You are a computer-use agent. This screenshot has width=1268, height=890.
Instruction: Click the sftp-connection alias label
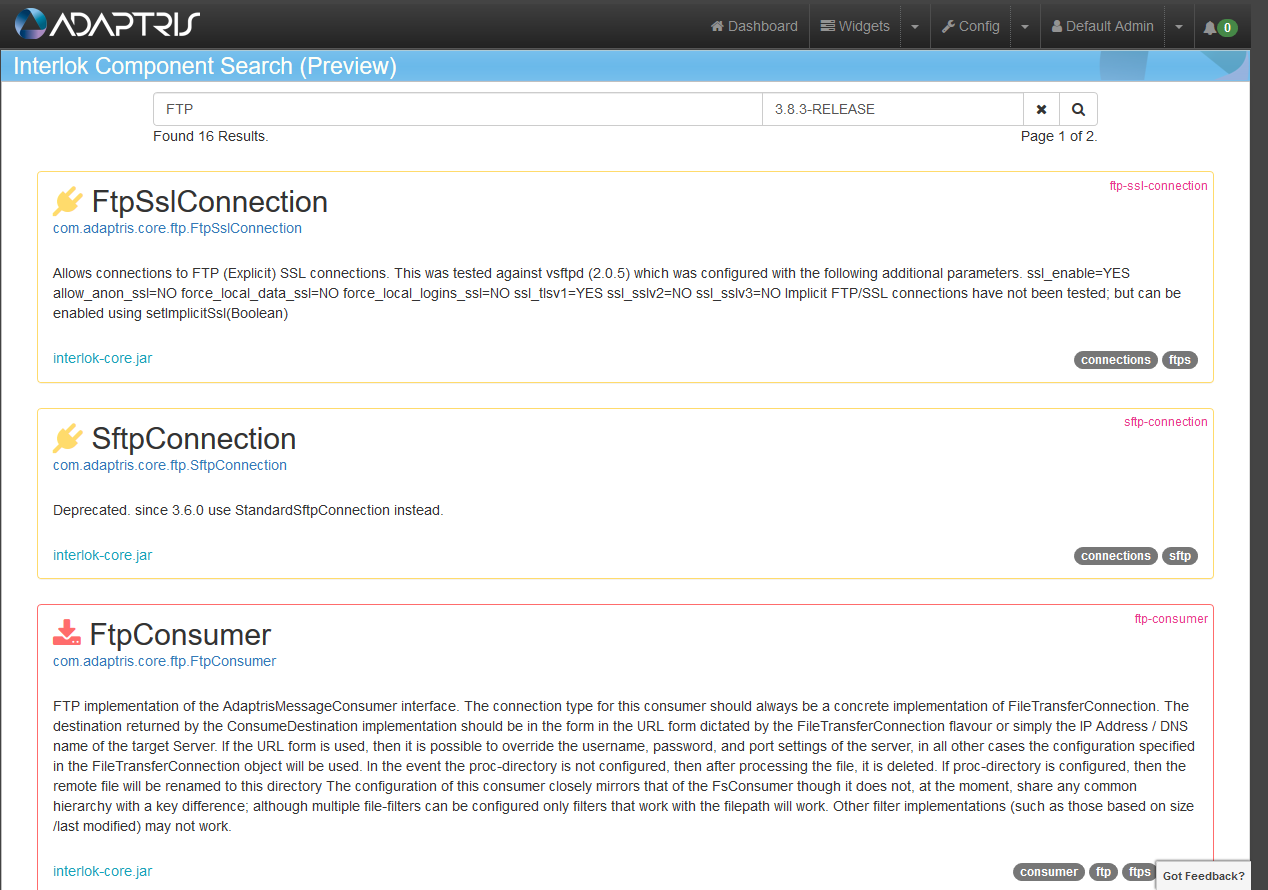pyautogui.click(x=1166, y=421)
